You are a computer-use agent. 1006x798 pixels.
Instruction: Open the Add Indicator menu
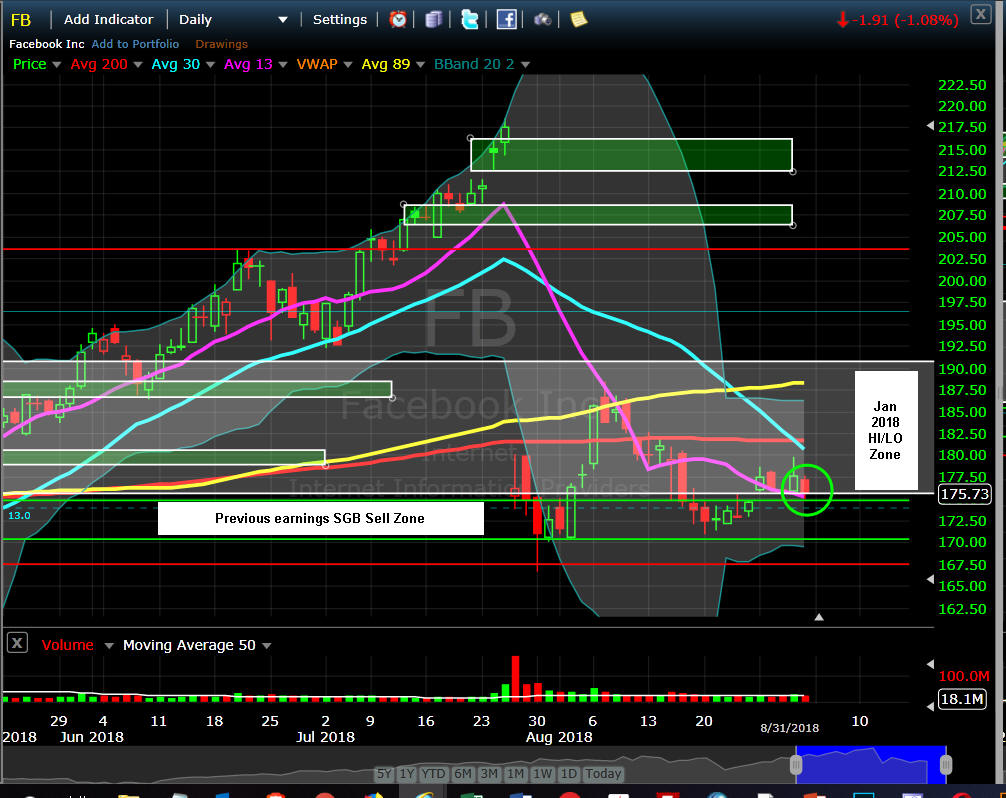(x=109, y=19)
